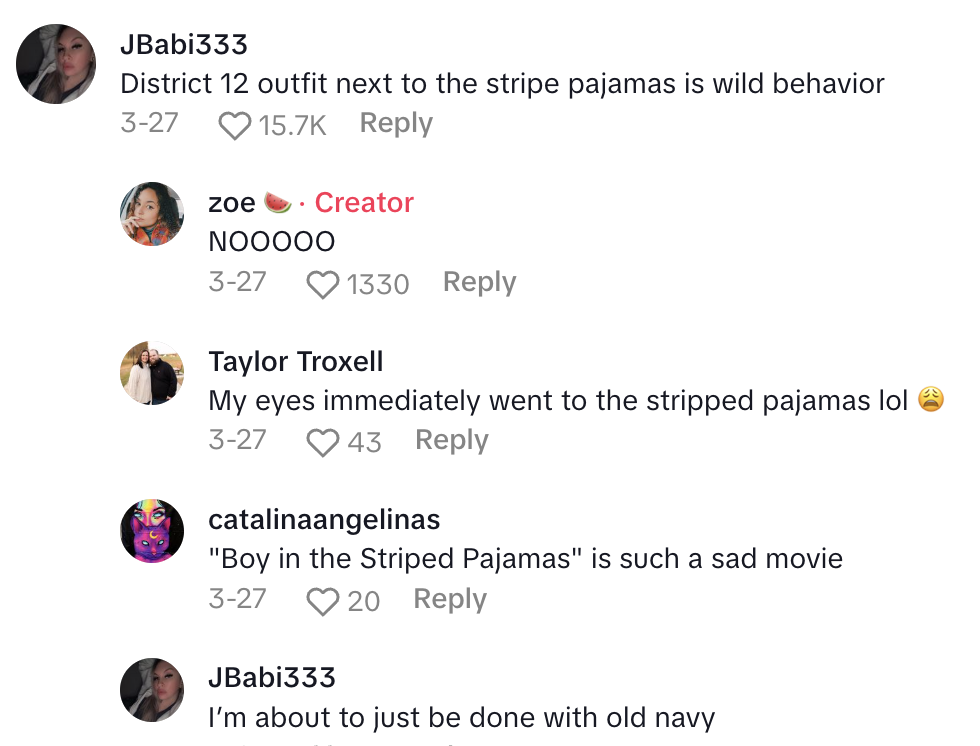Like zoe's NOOOOO reply
The image size is (980, 746).
pyautogui.click(x=322, y=285)
